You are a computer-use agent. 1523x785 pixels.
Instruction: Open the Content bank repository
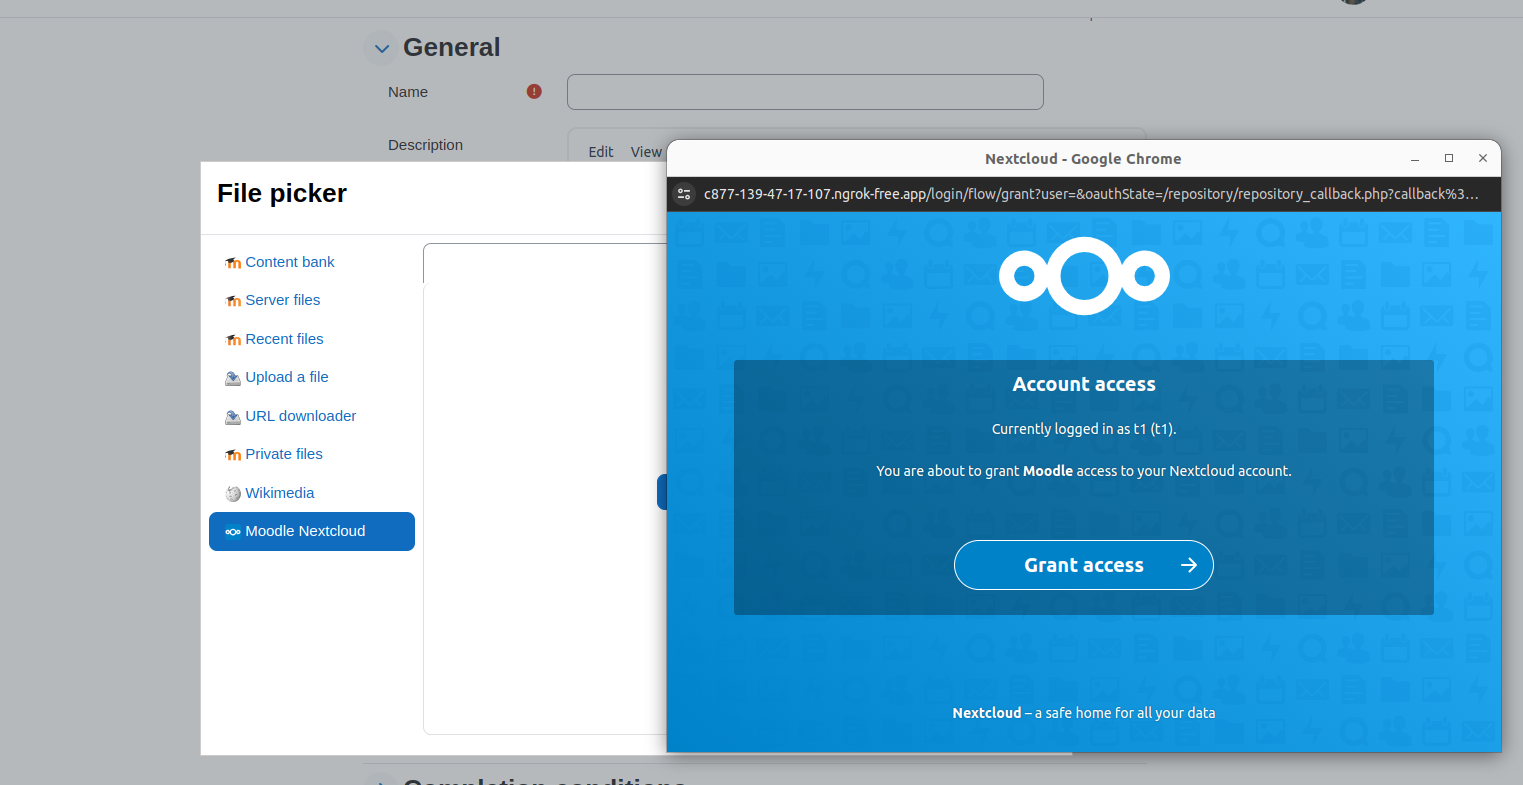point(290,262)
